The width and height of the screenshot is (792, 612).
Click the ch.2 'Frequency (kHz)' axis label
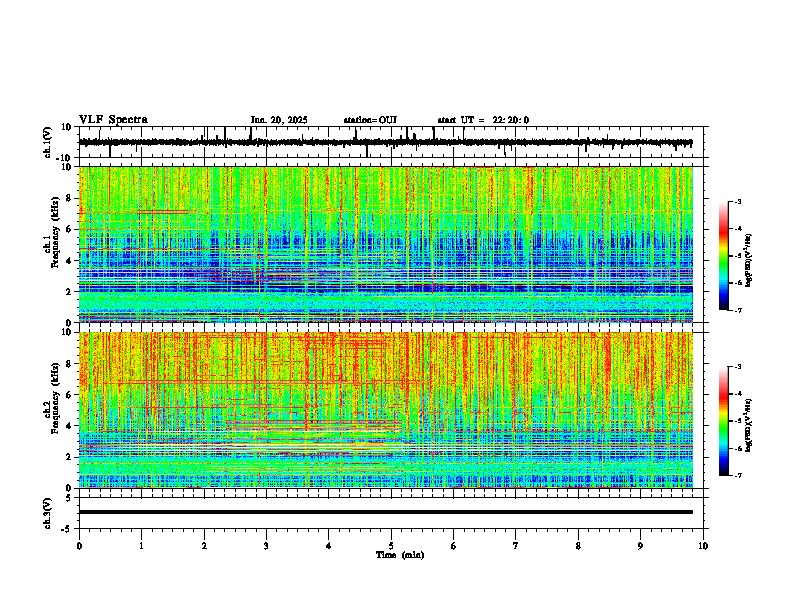pyautogui.click(x=55, y=397)
